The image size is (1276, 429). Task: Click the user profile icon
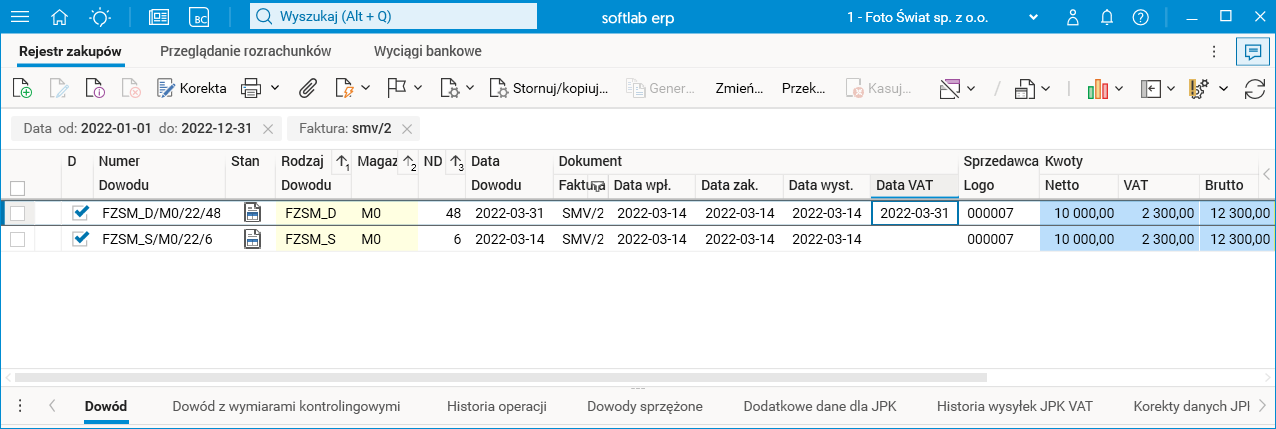[1073, 17]
